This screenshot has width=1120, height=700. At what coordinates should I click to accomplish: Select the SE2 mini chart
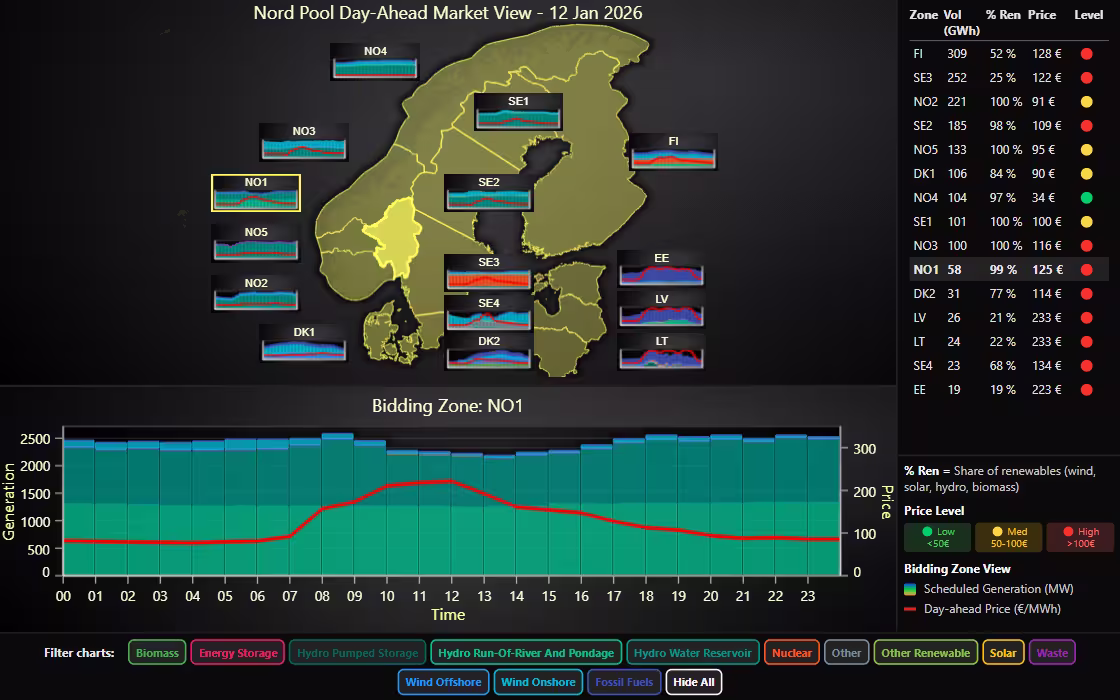489,193
